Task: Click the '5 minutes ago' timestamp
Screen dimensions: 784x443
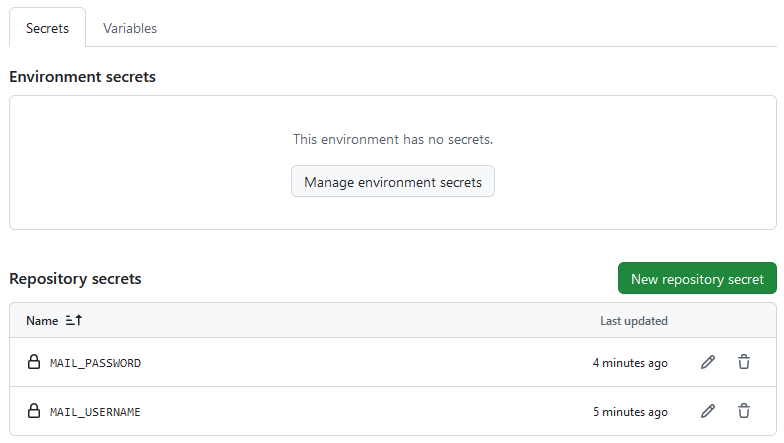Action: (630, 412)
